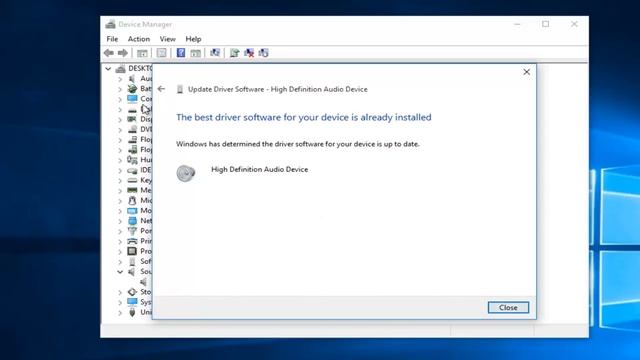Screen dimensions: 640x360
Task: Click the Back arrow in Device Manager toolbar
Action: click(x=109, y=53)
